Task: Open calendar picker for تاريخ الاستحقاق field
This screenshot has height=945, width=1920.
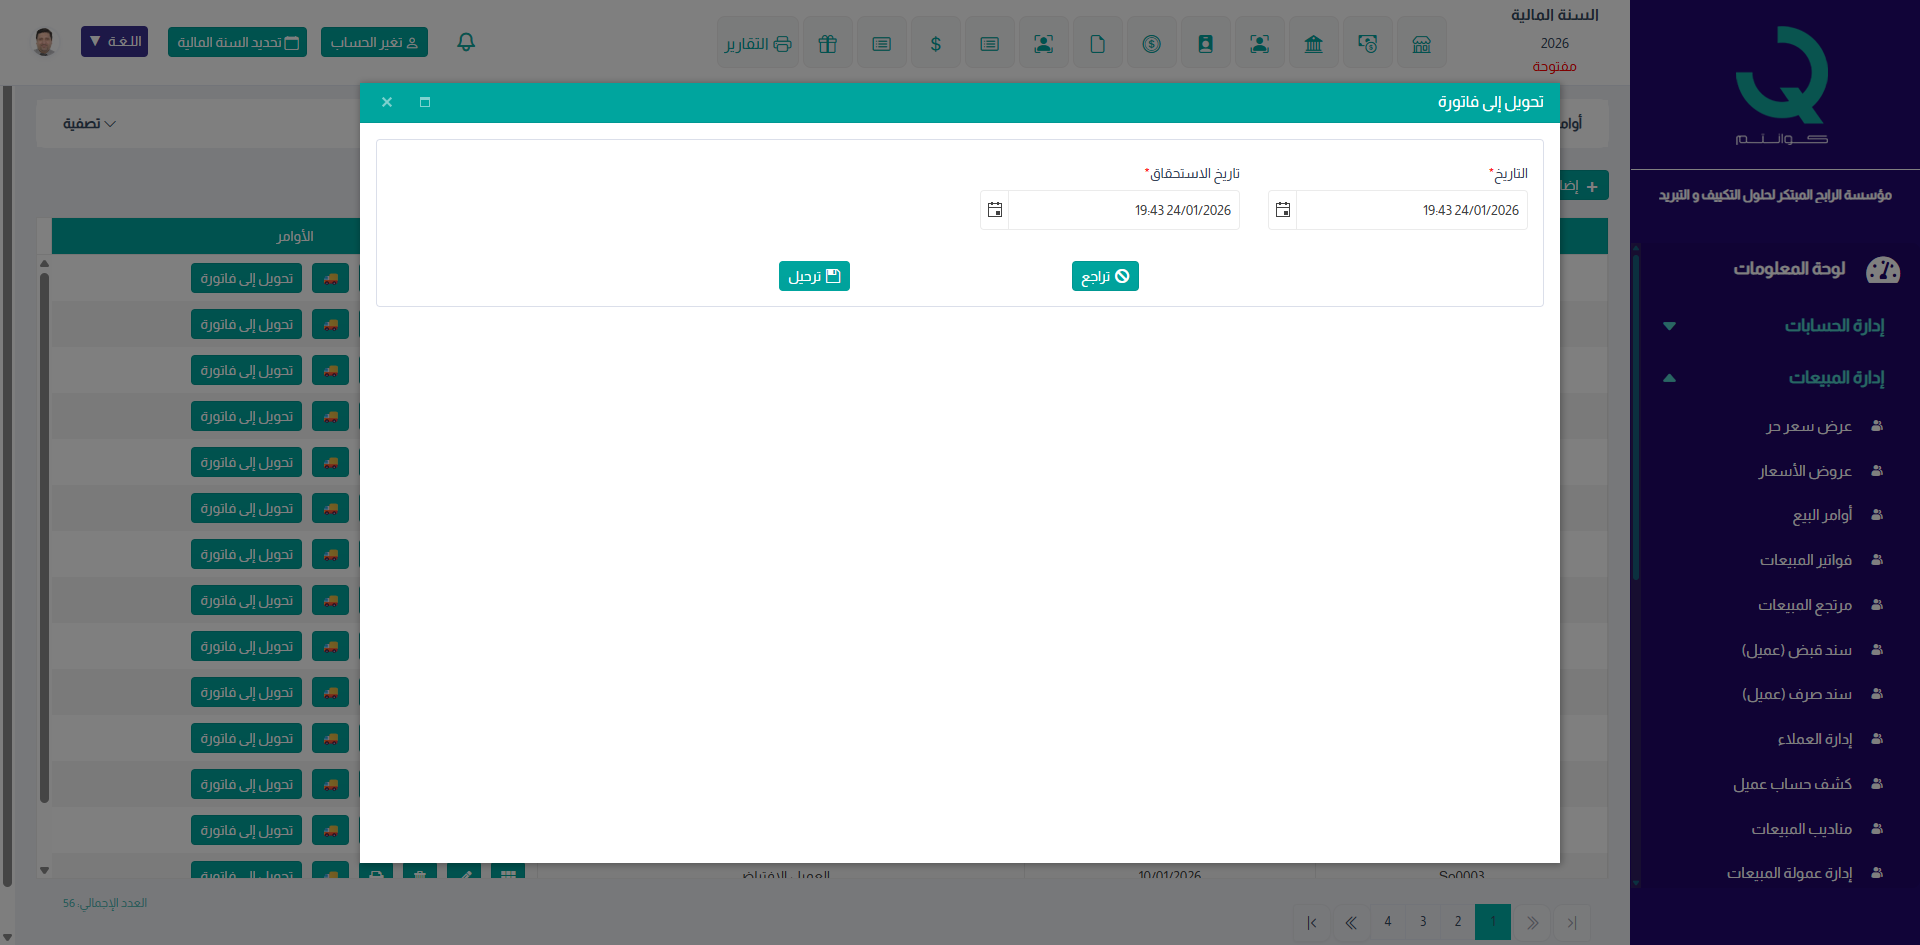Action: tap(995, 210)
